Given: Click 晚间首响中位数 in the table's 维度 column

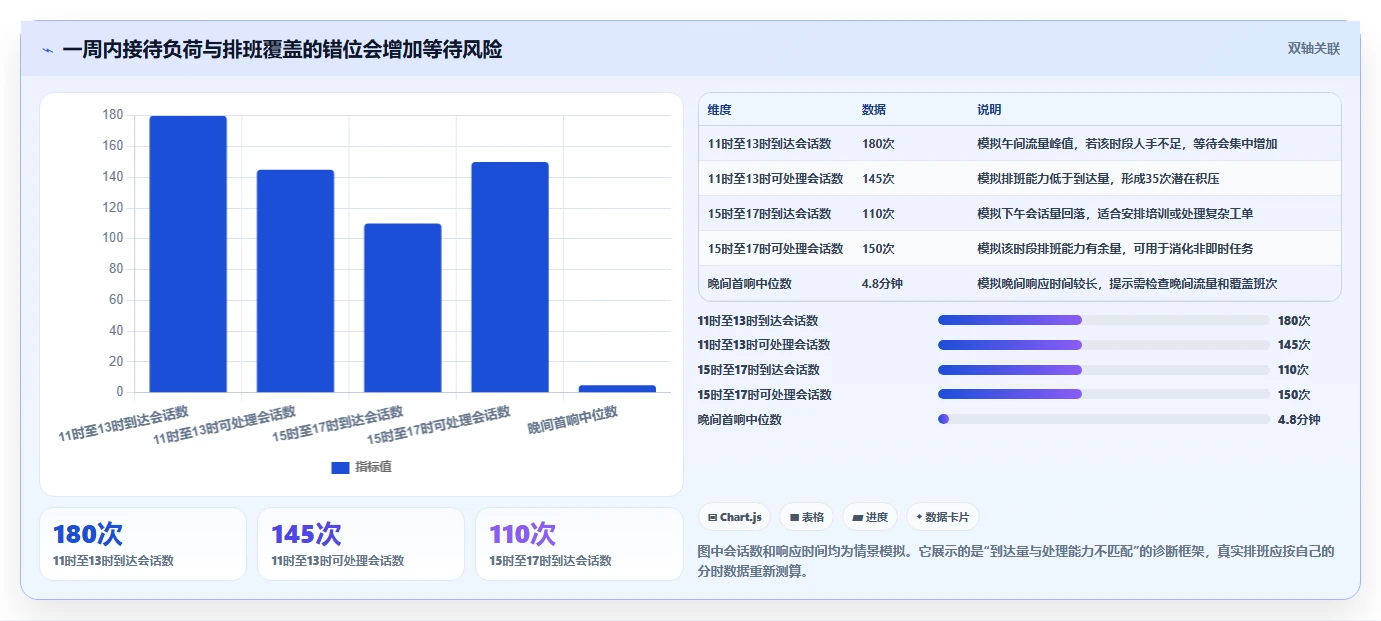Looking at the screenshot, I should tap(749, 284).
